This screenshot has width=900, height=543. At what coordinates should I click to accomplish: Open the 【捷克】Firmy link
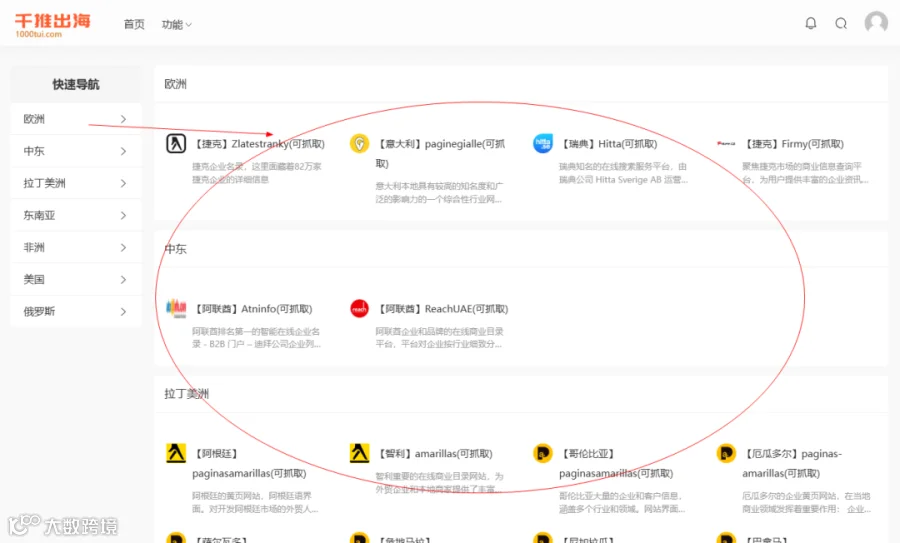[793, 143]
